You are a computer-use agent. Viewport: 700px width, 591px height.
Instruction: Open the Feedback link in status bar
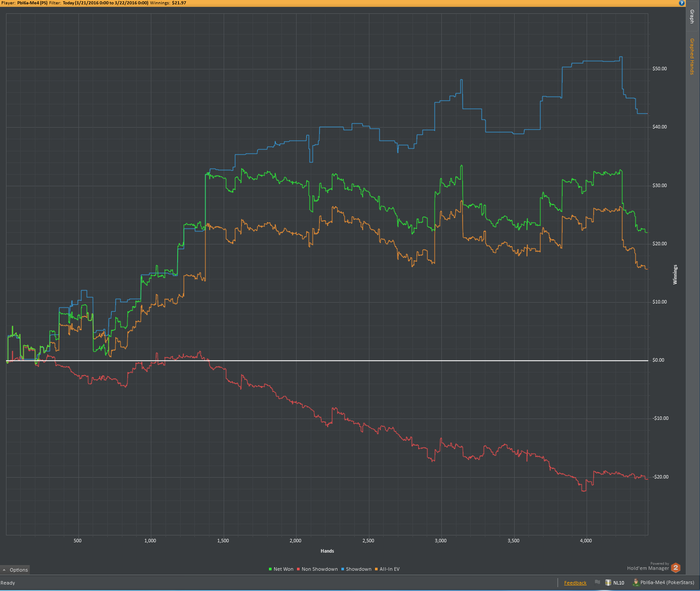[x=575, y=583]
